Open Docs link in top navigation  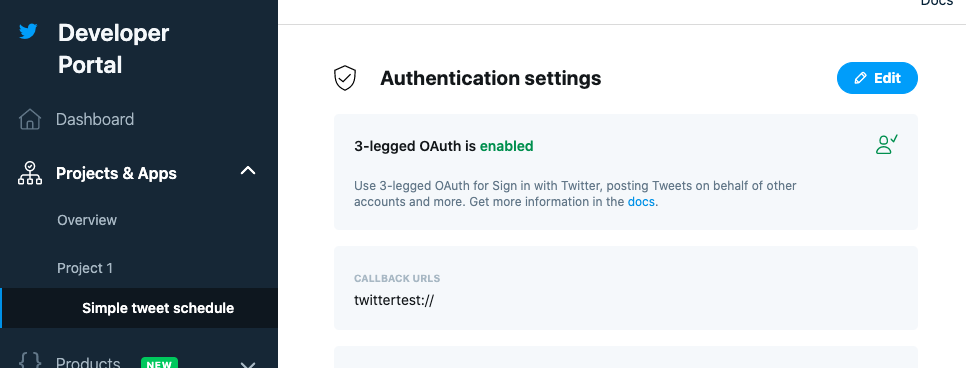[936, 2]
